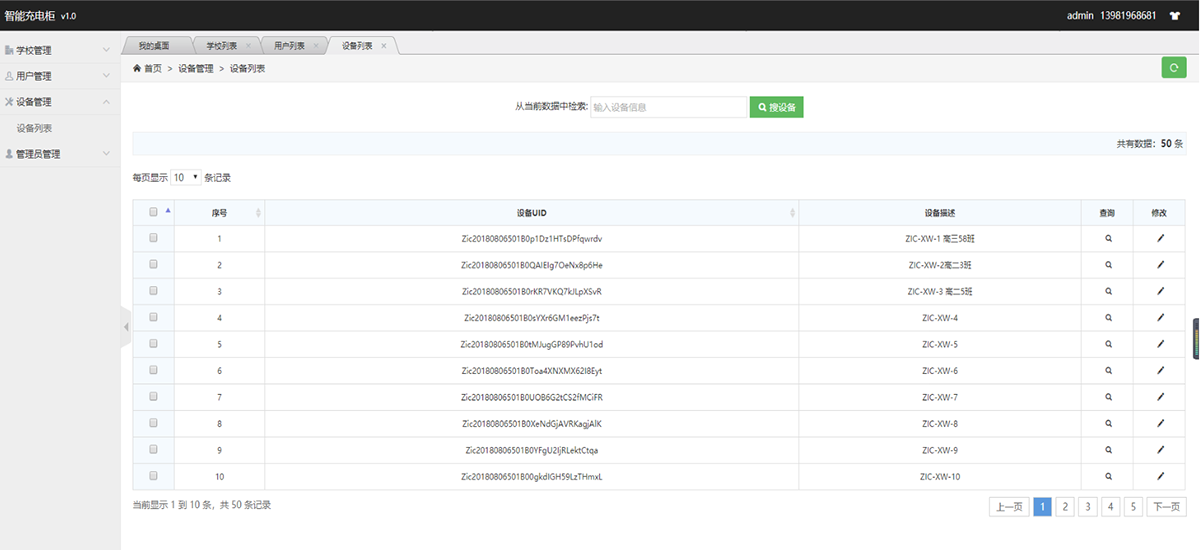1200x550 pixels.
Task: Edit device ZIC-XW-10 with pencil icon
Action: pos(1160,477)
